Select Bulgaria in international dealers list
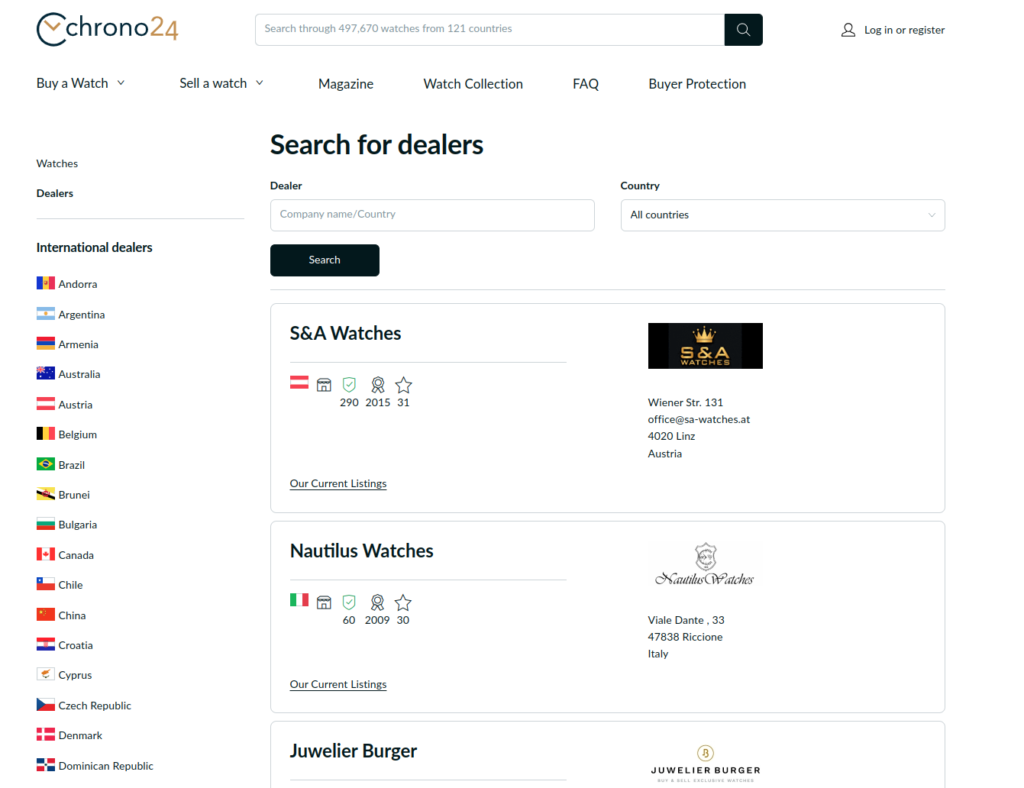 tap(78, 525)
